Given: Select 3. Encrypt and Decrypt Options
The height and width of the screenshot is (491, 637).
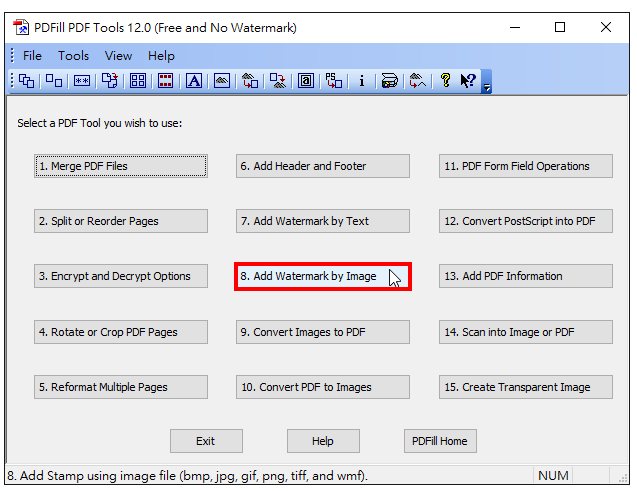Looking at the screenshot, I should pyautogui.click(x=121, y=276).
